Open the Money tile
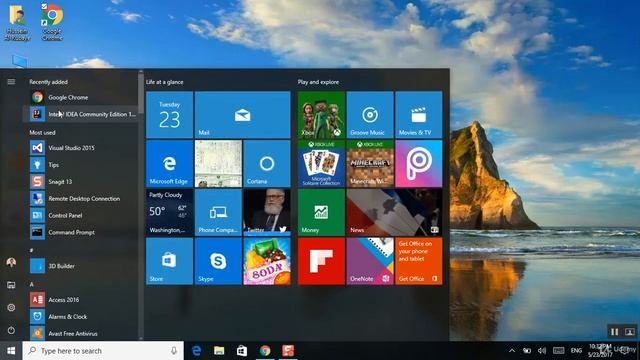 click(x=321, y=212)
